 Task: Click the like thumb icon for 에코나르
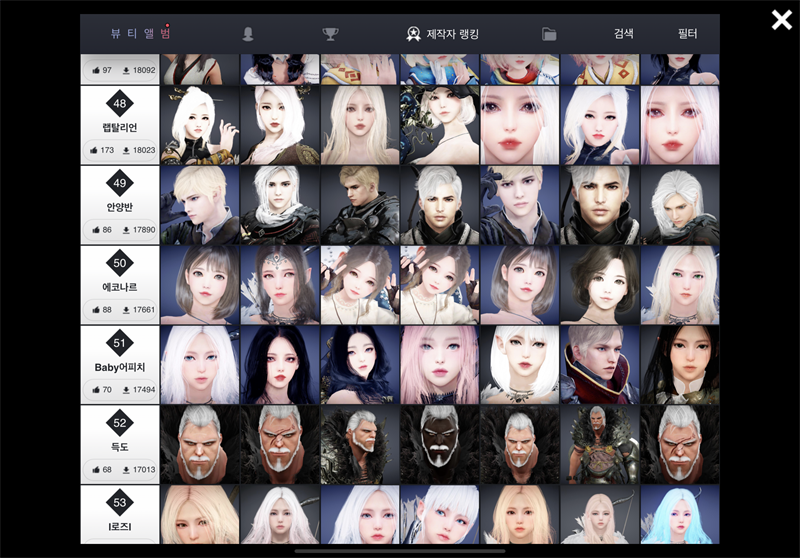[95, 311]
